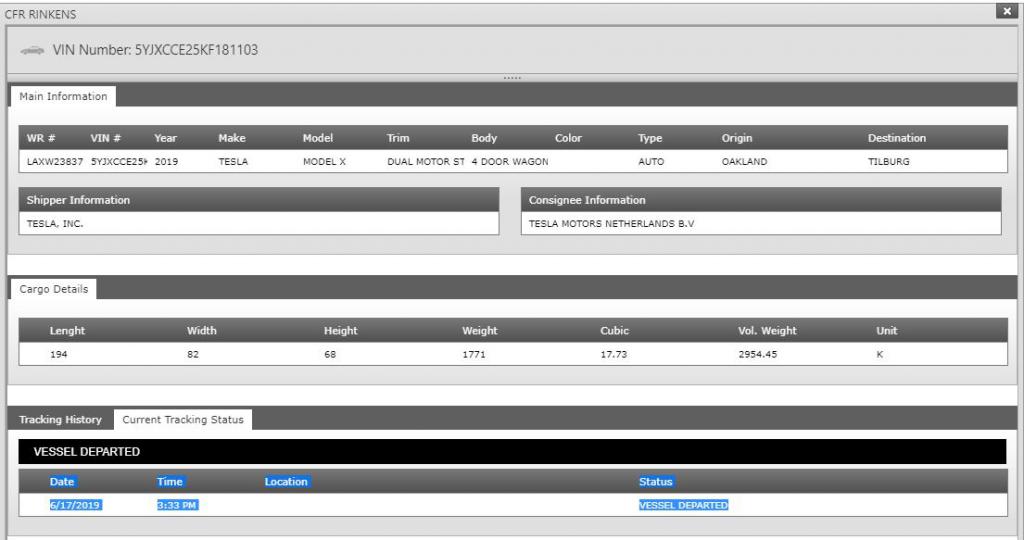1024x540 pixels.
Task: Select the OAKLAND origin cell
Action: [744, 161]
